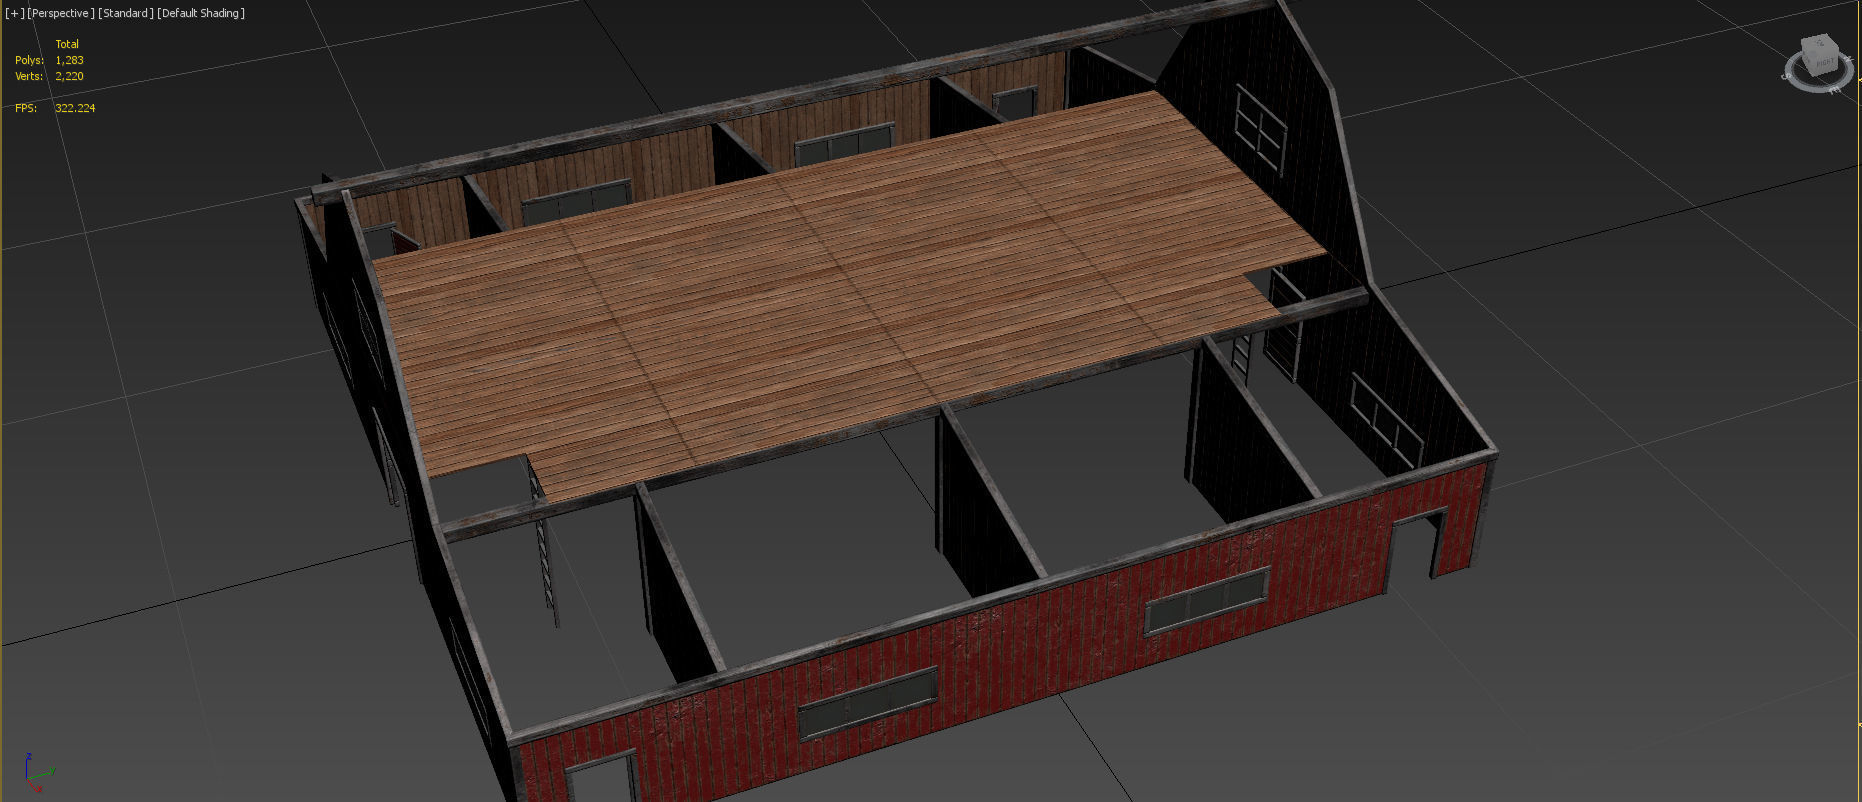The height and width of the screenshot is (802, 1862).
Task: Open the [+] viewport general menu
Action: tap(14, 13)
